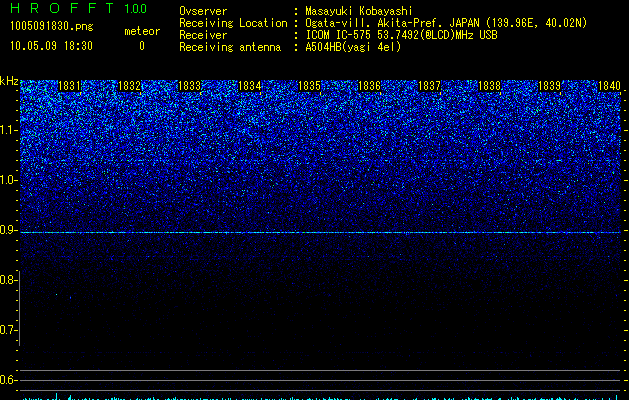
Task: Click the 1832 time marker
Action: pyautogui.click(x=130, y=86)
